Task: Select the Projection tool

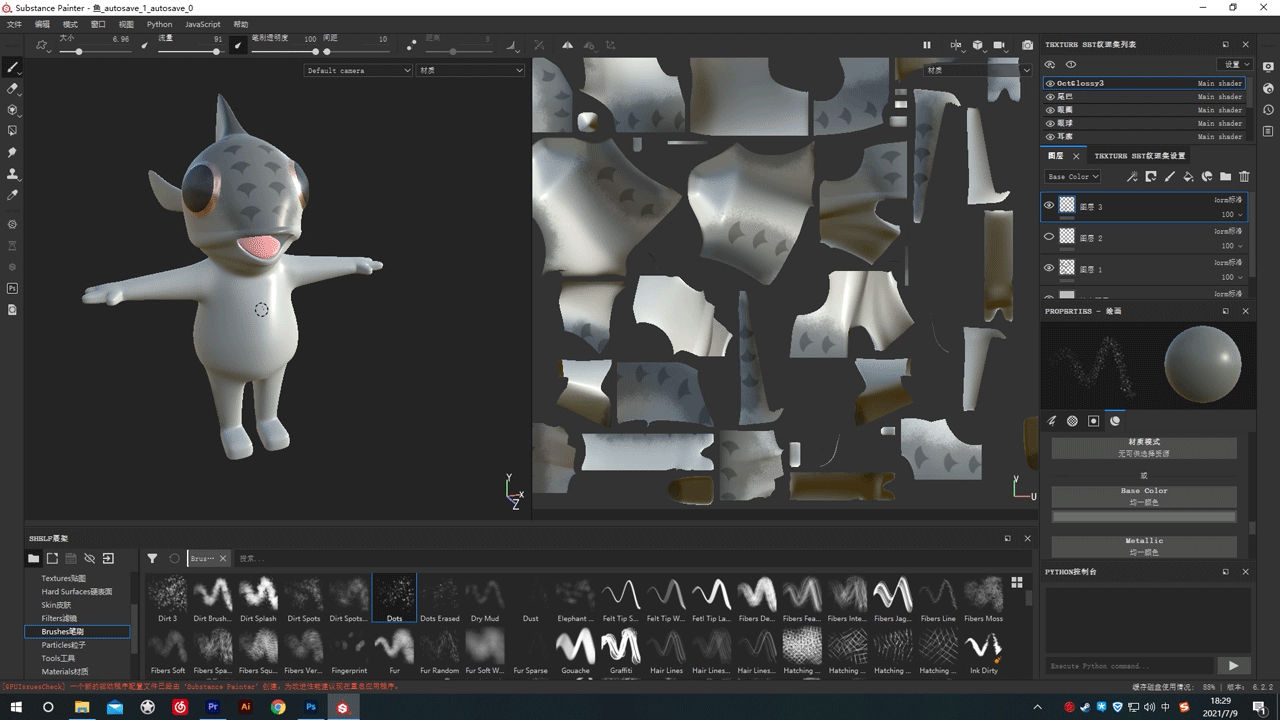Action: pyautogui.click(x=12, y=110)
